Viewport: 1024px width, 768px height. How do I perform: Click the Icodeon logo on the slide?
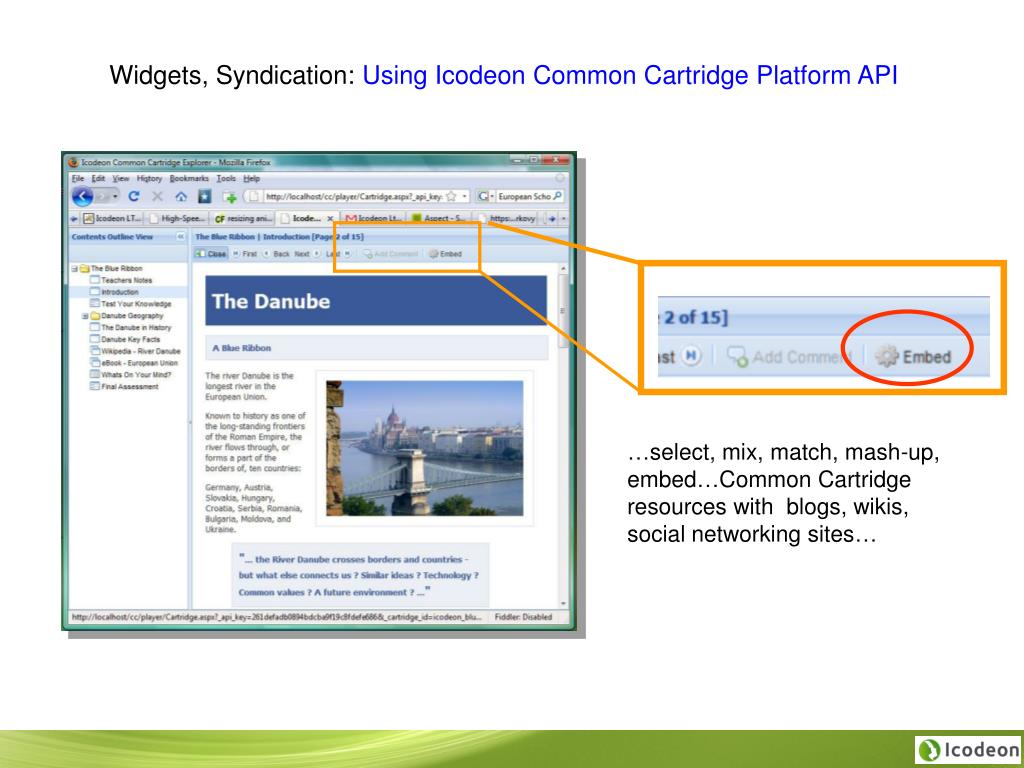click(x=968, y=750)
